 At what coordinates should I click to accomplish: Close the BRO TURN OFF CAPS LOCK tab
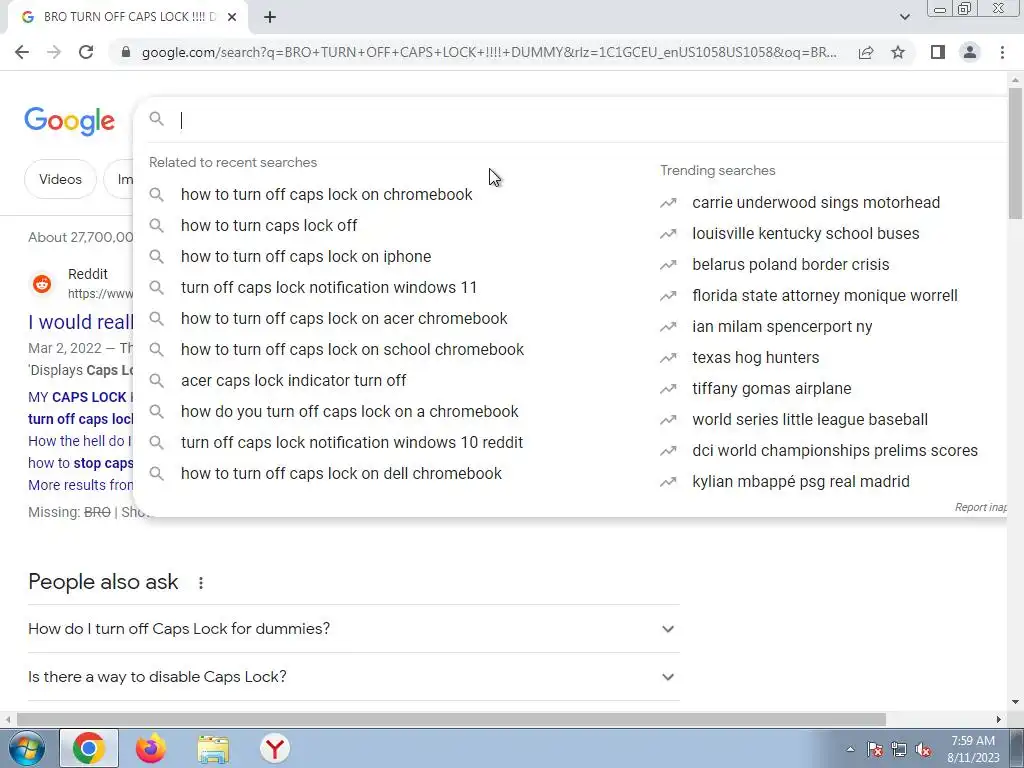232,17
